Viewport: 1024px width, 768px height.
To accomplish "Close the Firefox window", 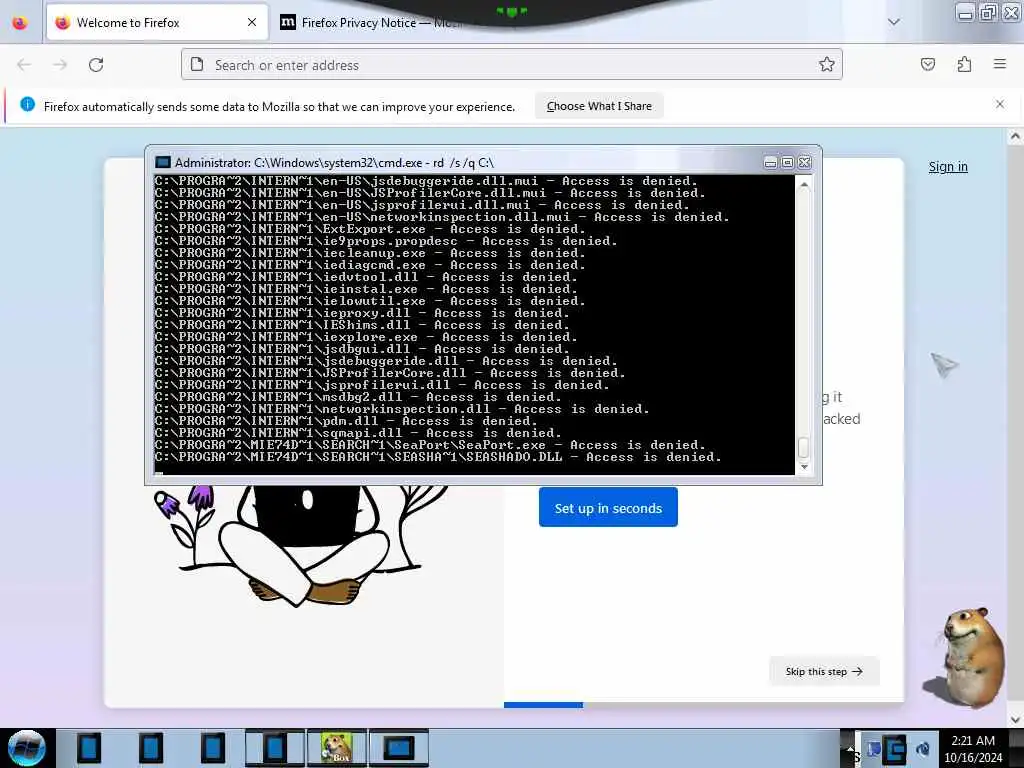I will coord(1012,14).
